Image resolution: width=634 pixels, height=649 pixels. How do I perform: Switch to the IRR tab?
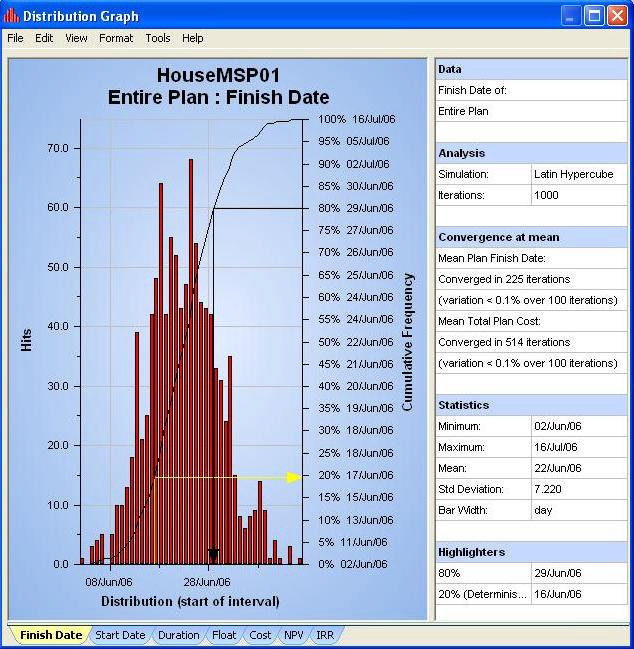(x=325, y=635)
